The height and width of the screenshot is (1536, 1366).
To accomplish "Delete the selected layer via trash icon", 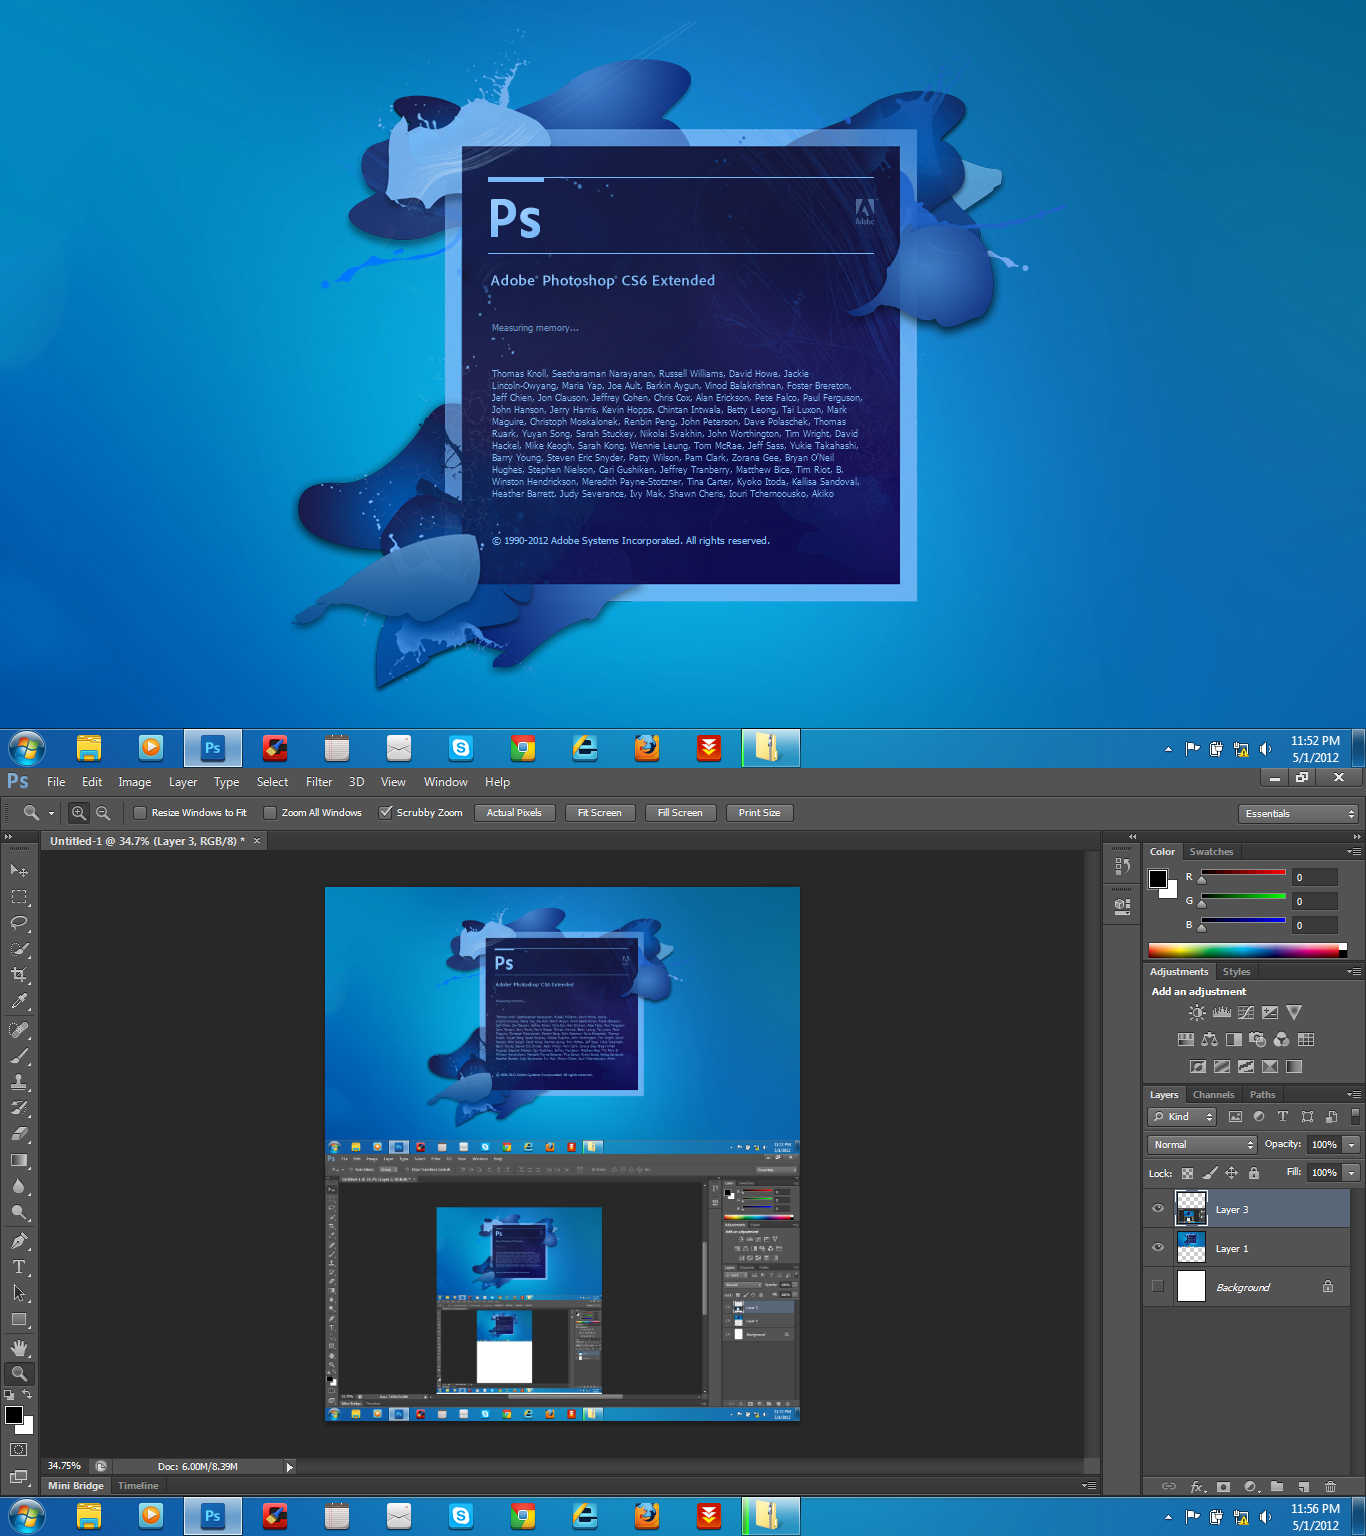I will (x=1331, y=1487).
